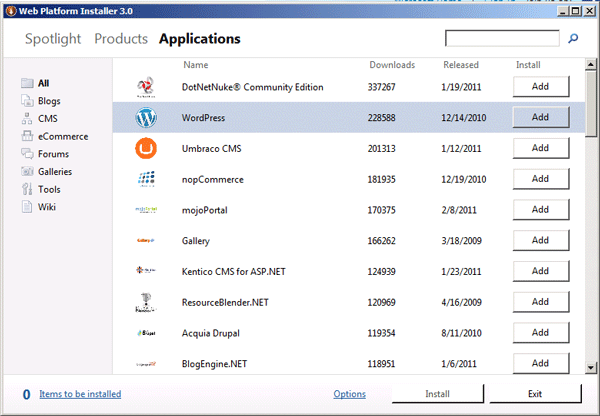Click the Acquia Drupal logo icon
600x416 pixels.
click(x=146, y=333)
